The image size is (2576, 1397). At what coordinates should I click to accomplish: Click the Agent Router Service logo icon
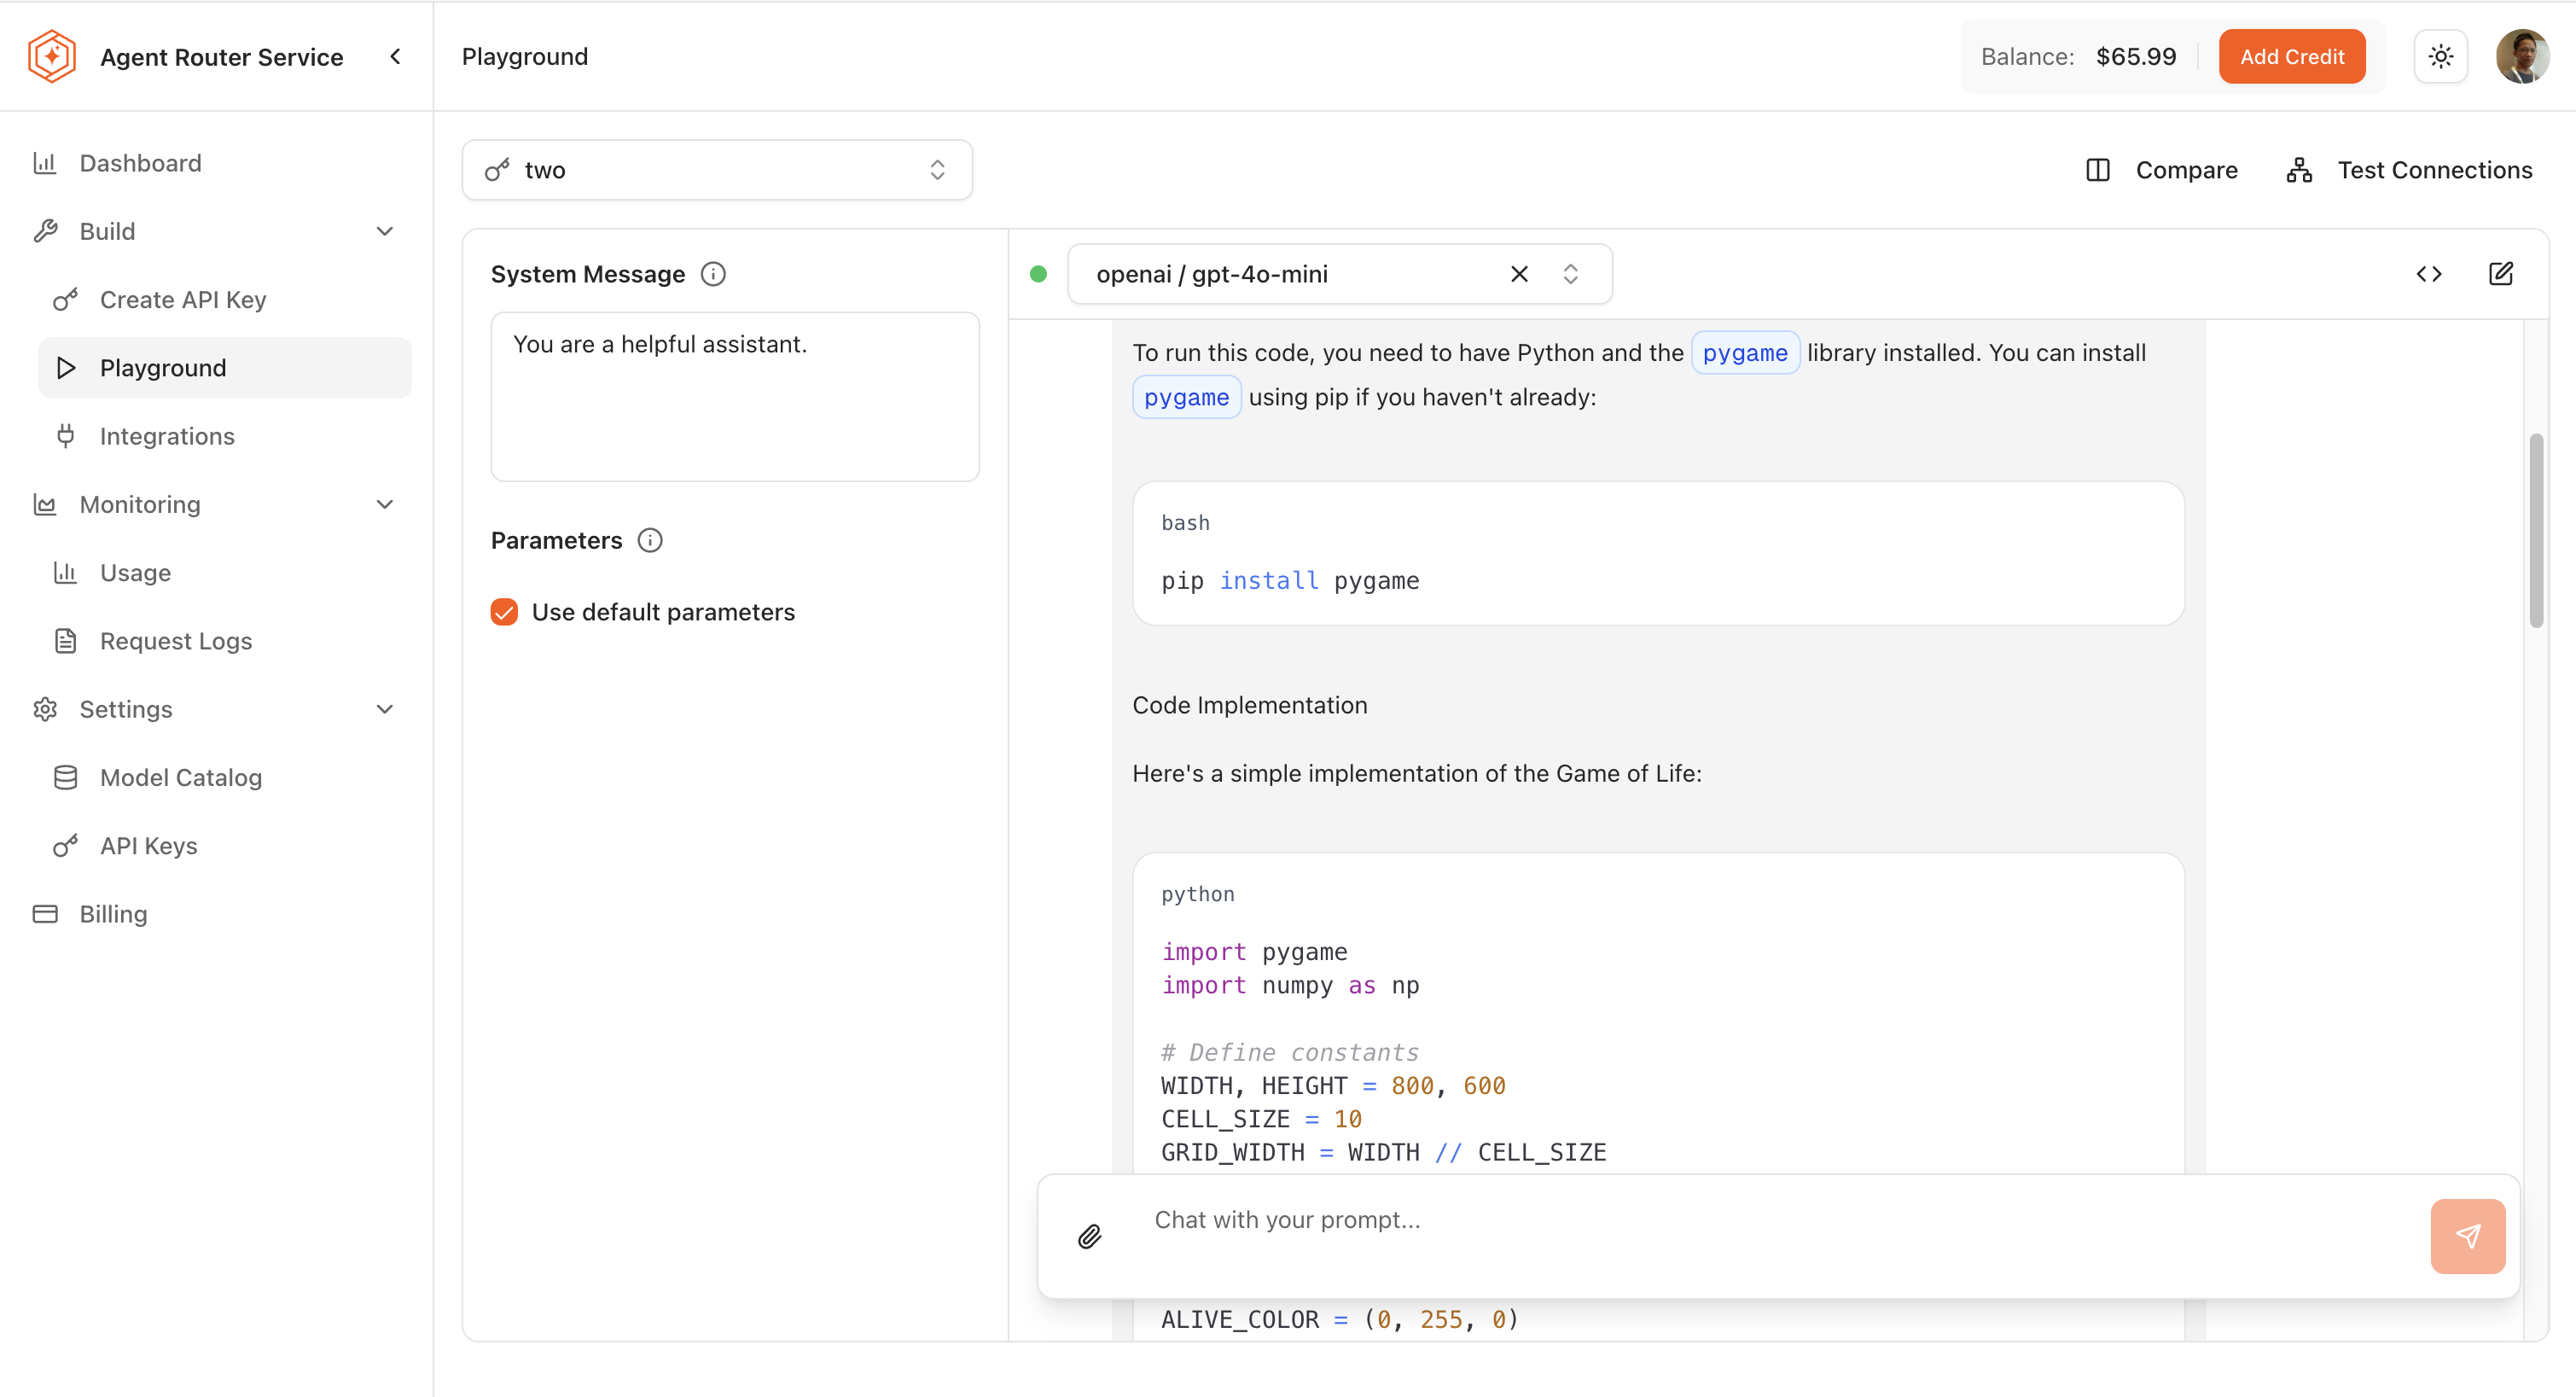(x=52, y=56)
